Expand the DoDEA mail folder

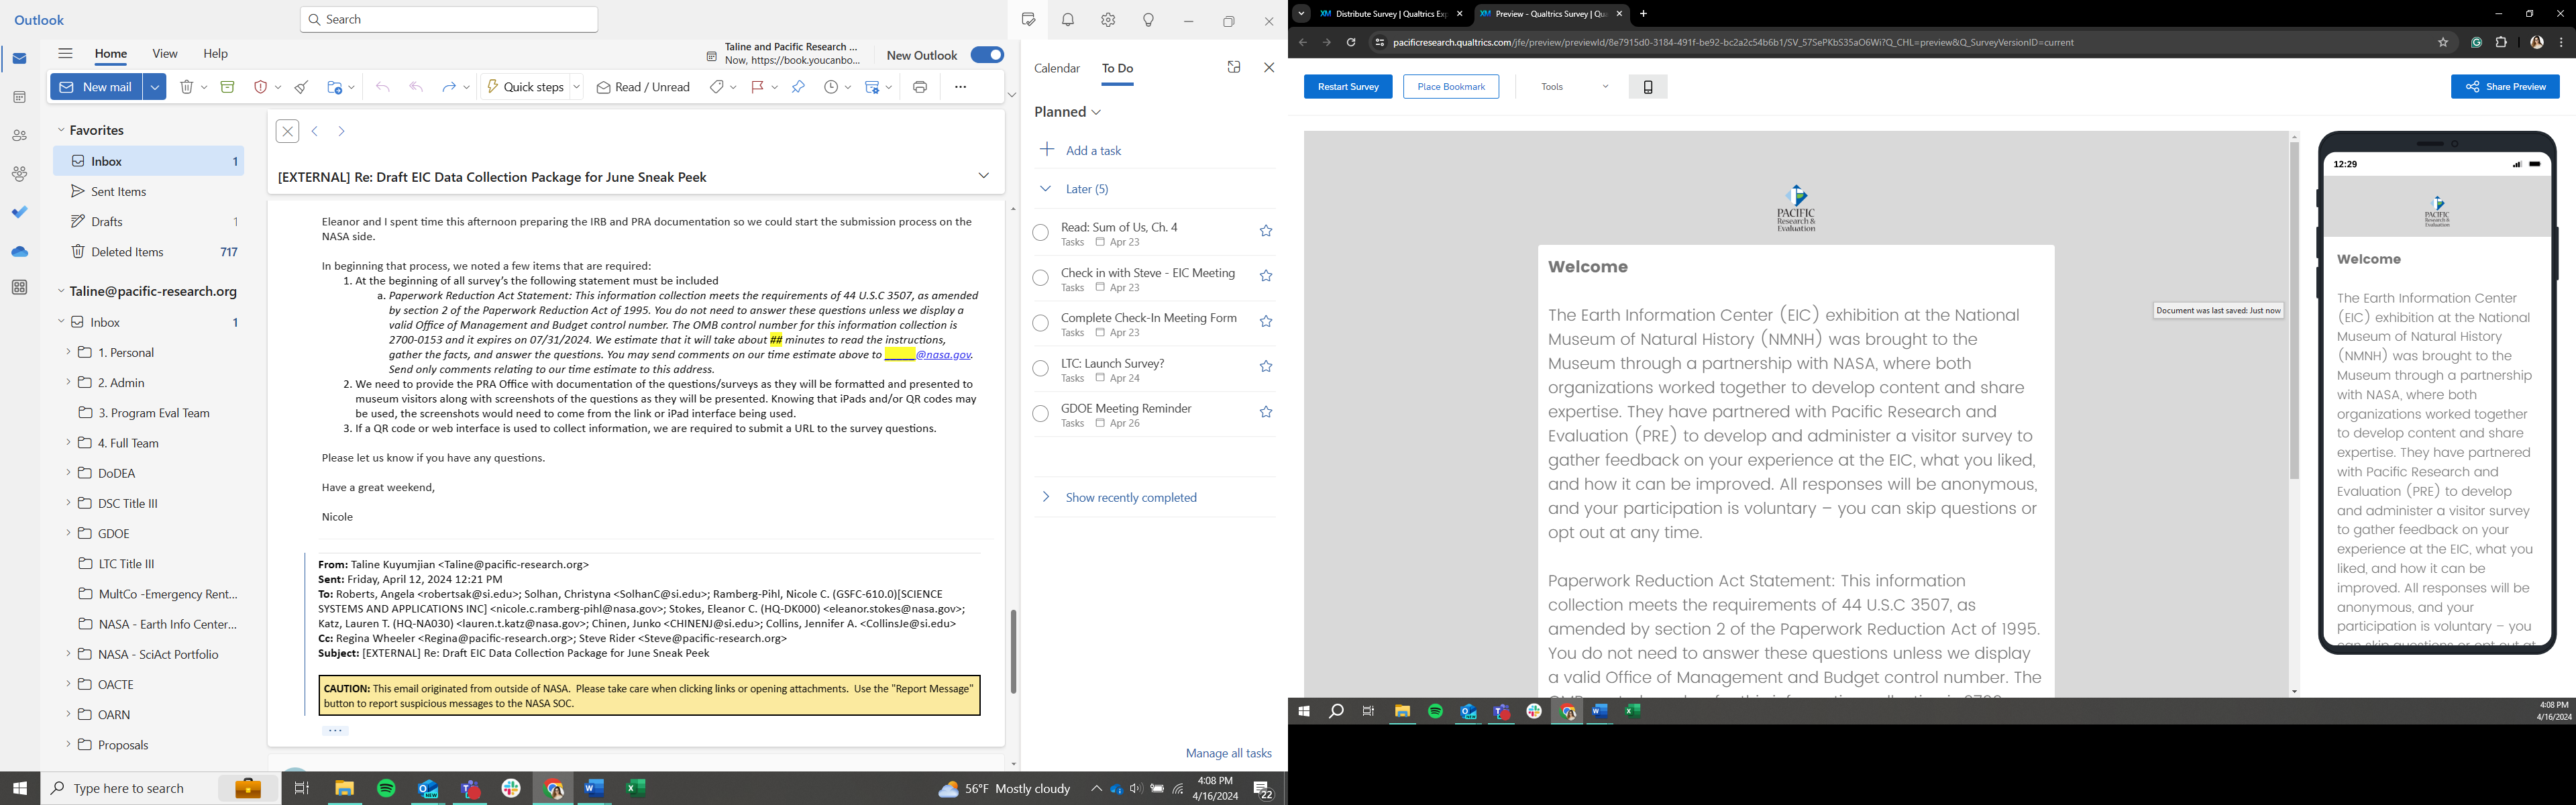pyautogui.click(x=68, y=472)
